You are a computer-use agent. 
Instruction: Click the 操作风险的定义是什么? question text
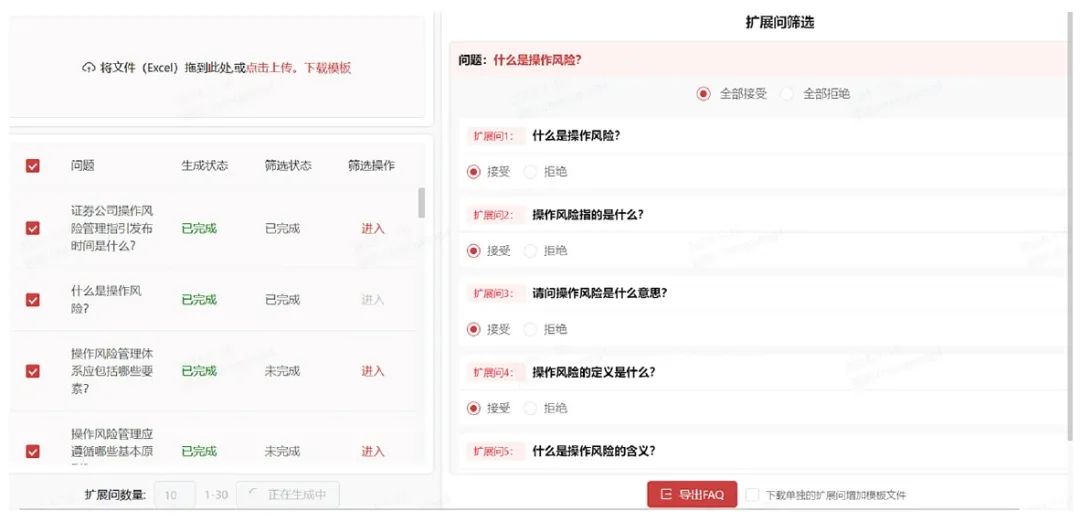point(593,372)
